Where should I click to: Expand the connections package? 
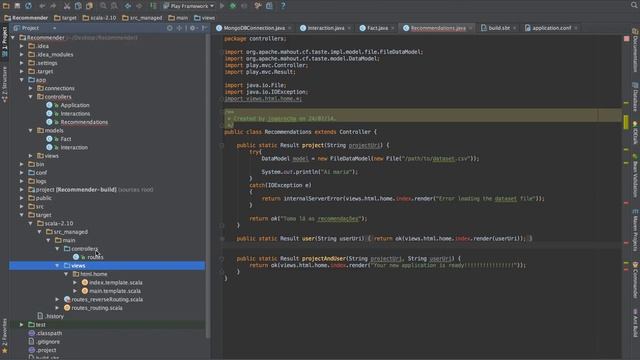(x=31, y=88)
